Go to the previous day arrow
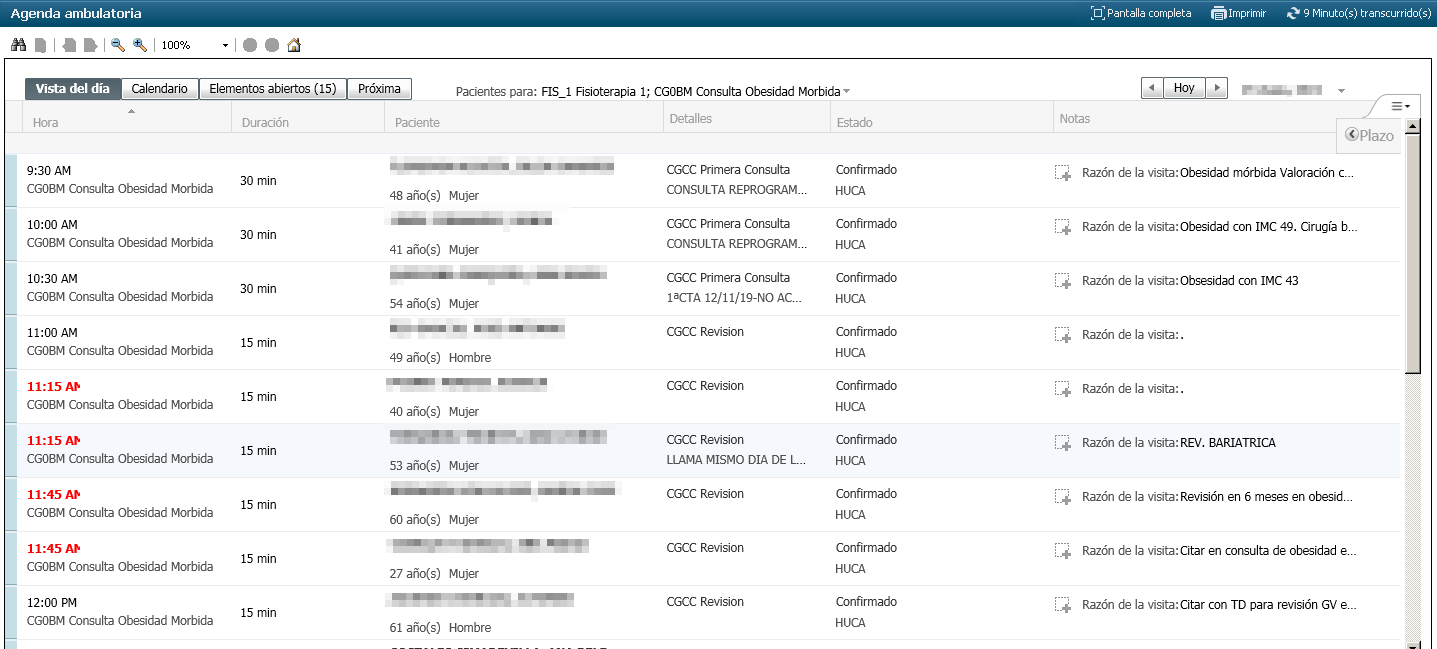Screen dimensions: 1437x649 tap(1152, 88)
